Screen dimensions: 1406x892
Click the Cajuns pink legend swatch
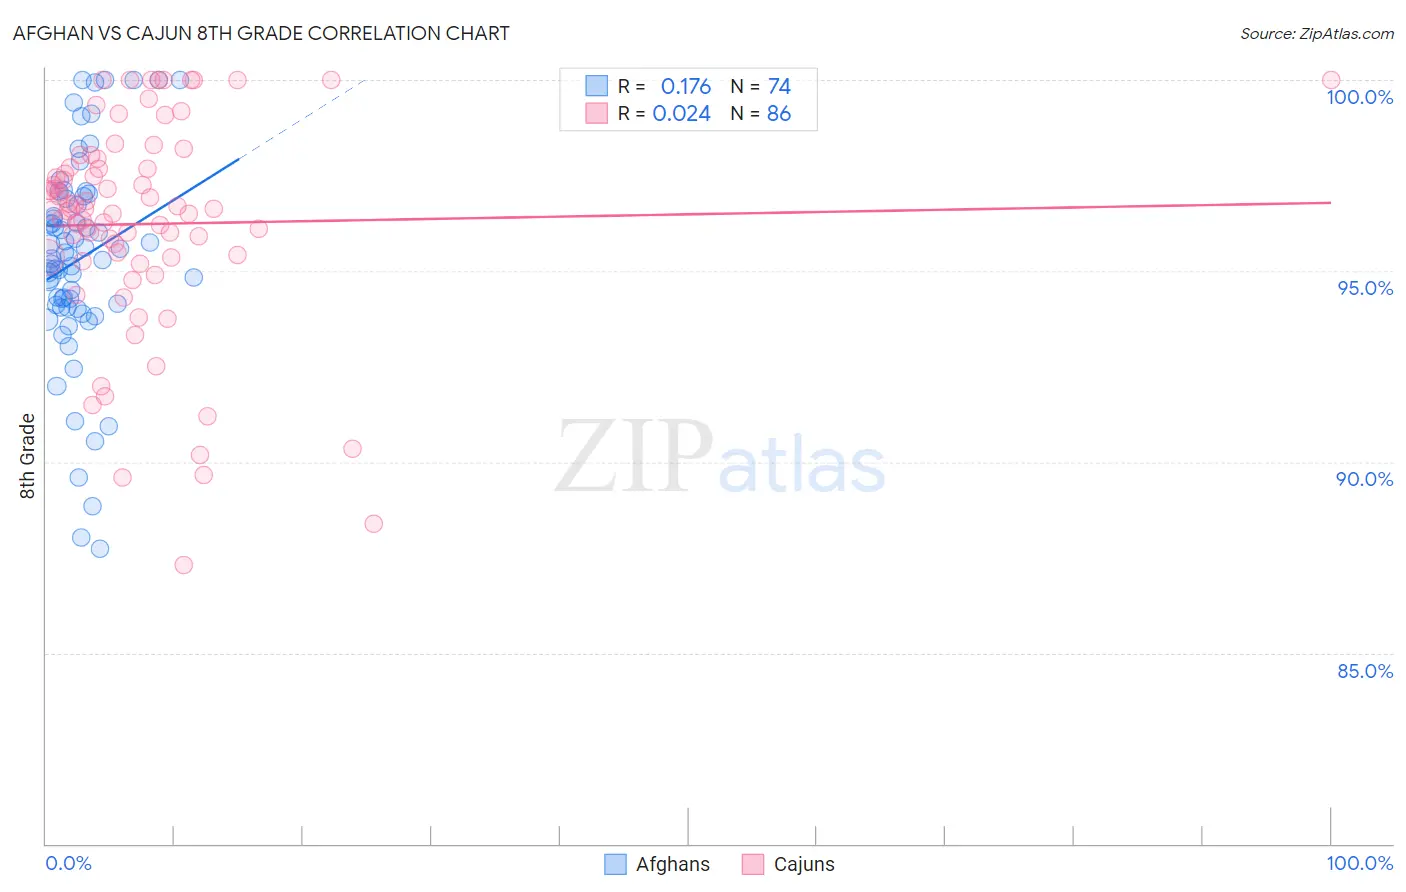click(753, 864)
